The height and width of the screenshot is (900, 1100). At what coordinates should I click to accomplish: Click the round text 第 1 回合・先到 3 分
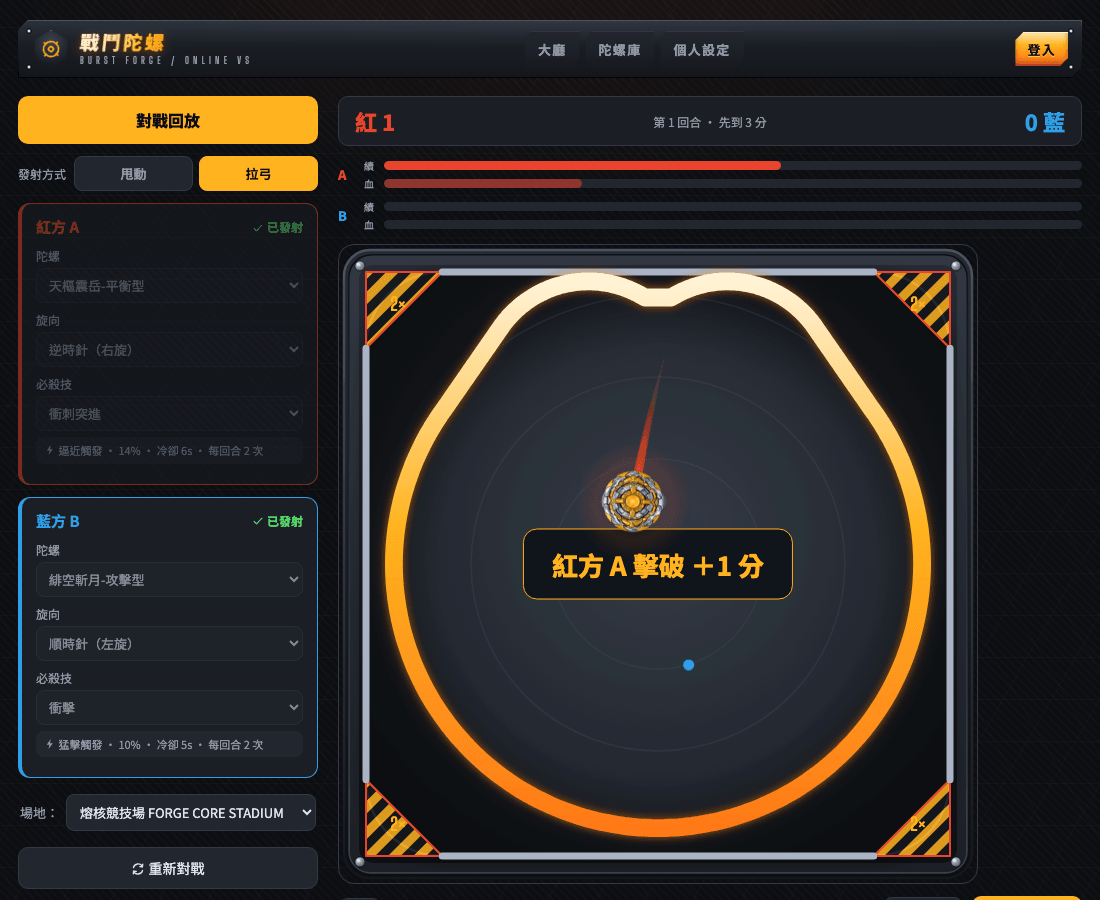point(709,123)
